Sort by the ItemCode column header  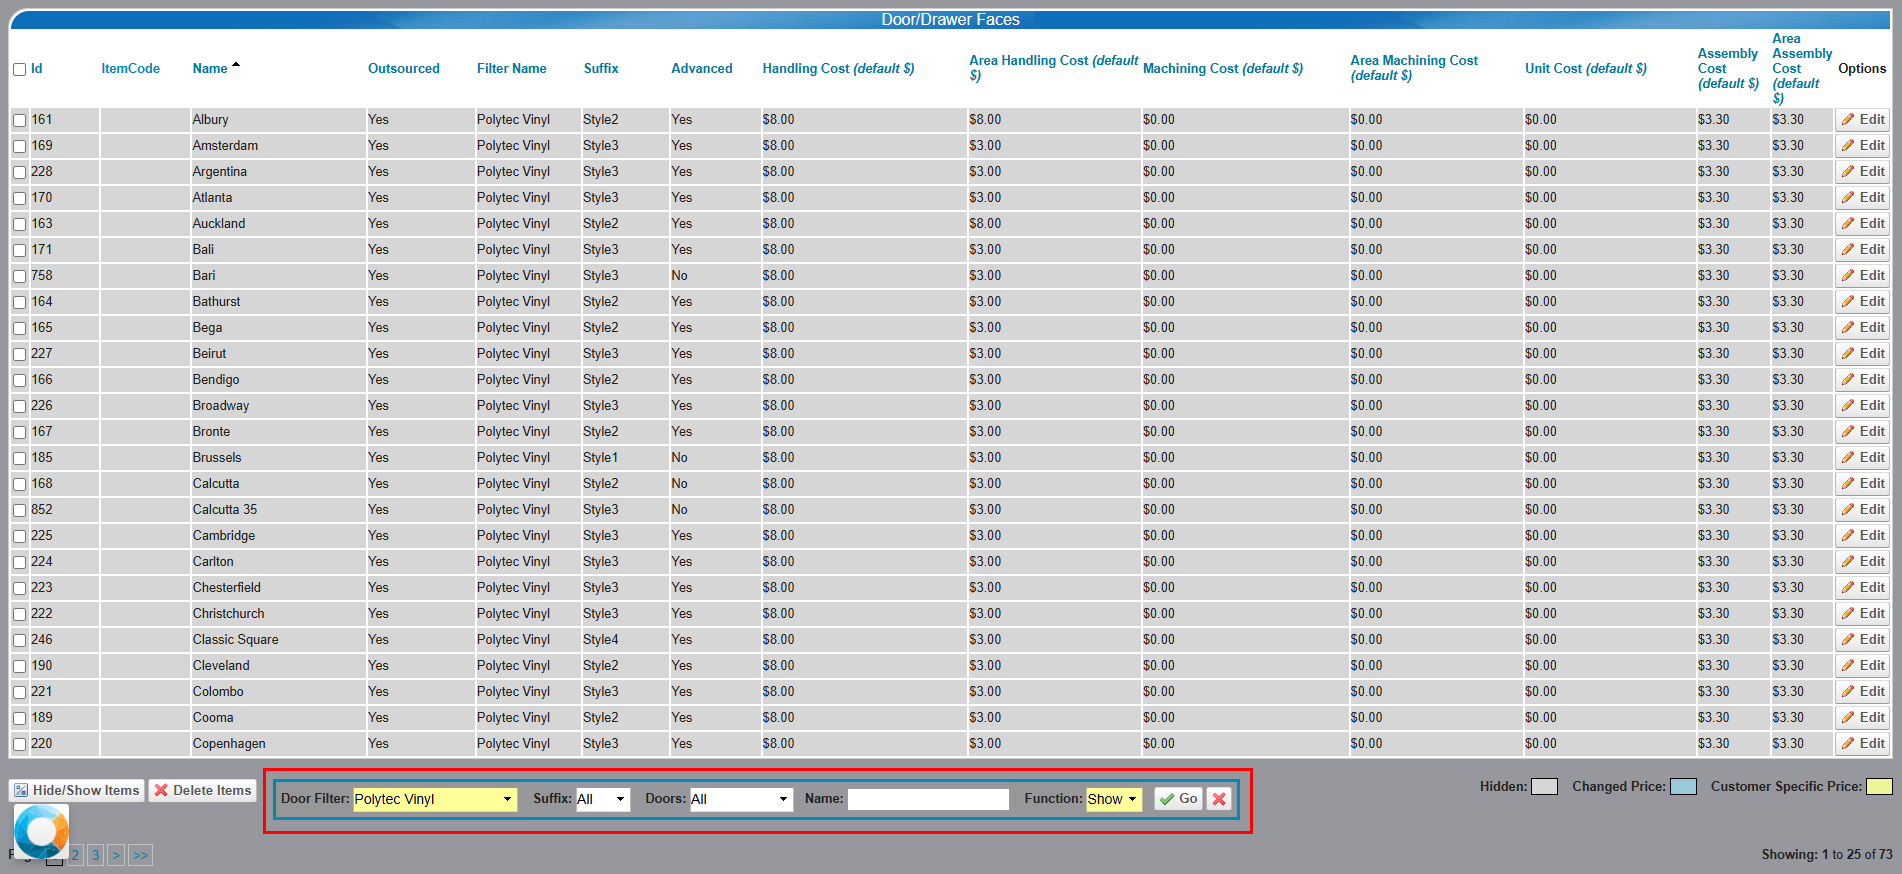click(x=130, y=69)
